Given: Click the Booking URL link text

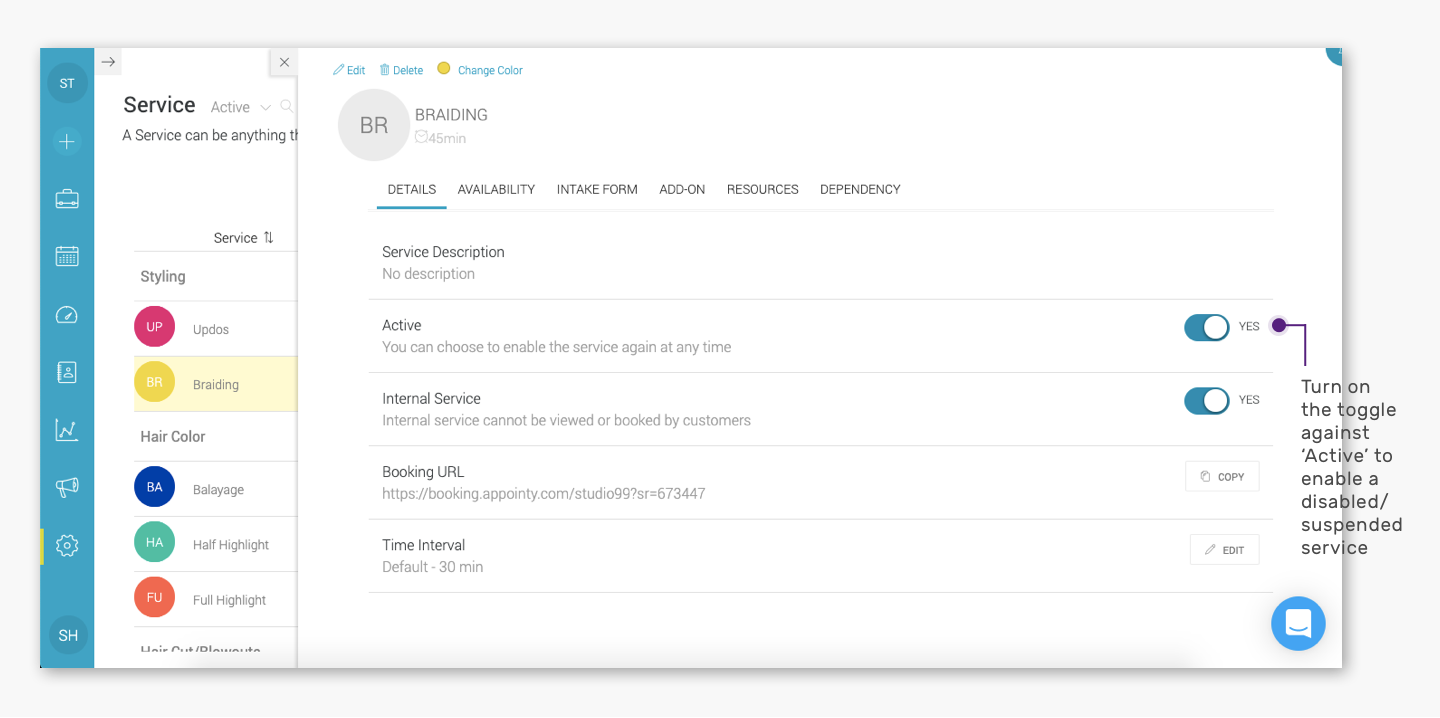Looking at the screenshot, I should coord(544,494).
